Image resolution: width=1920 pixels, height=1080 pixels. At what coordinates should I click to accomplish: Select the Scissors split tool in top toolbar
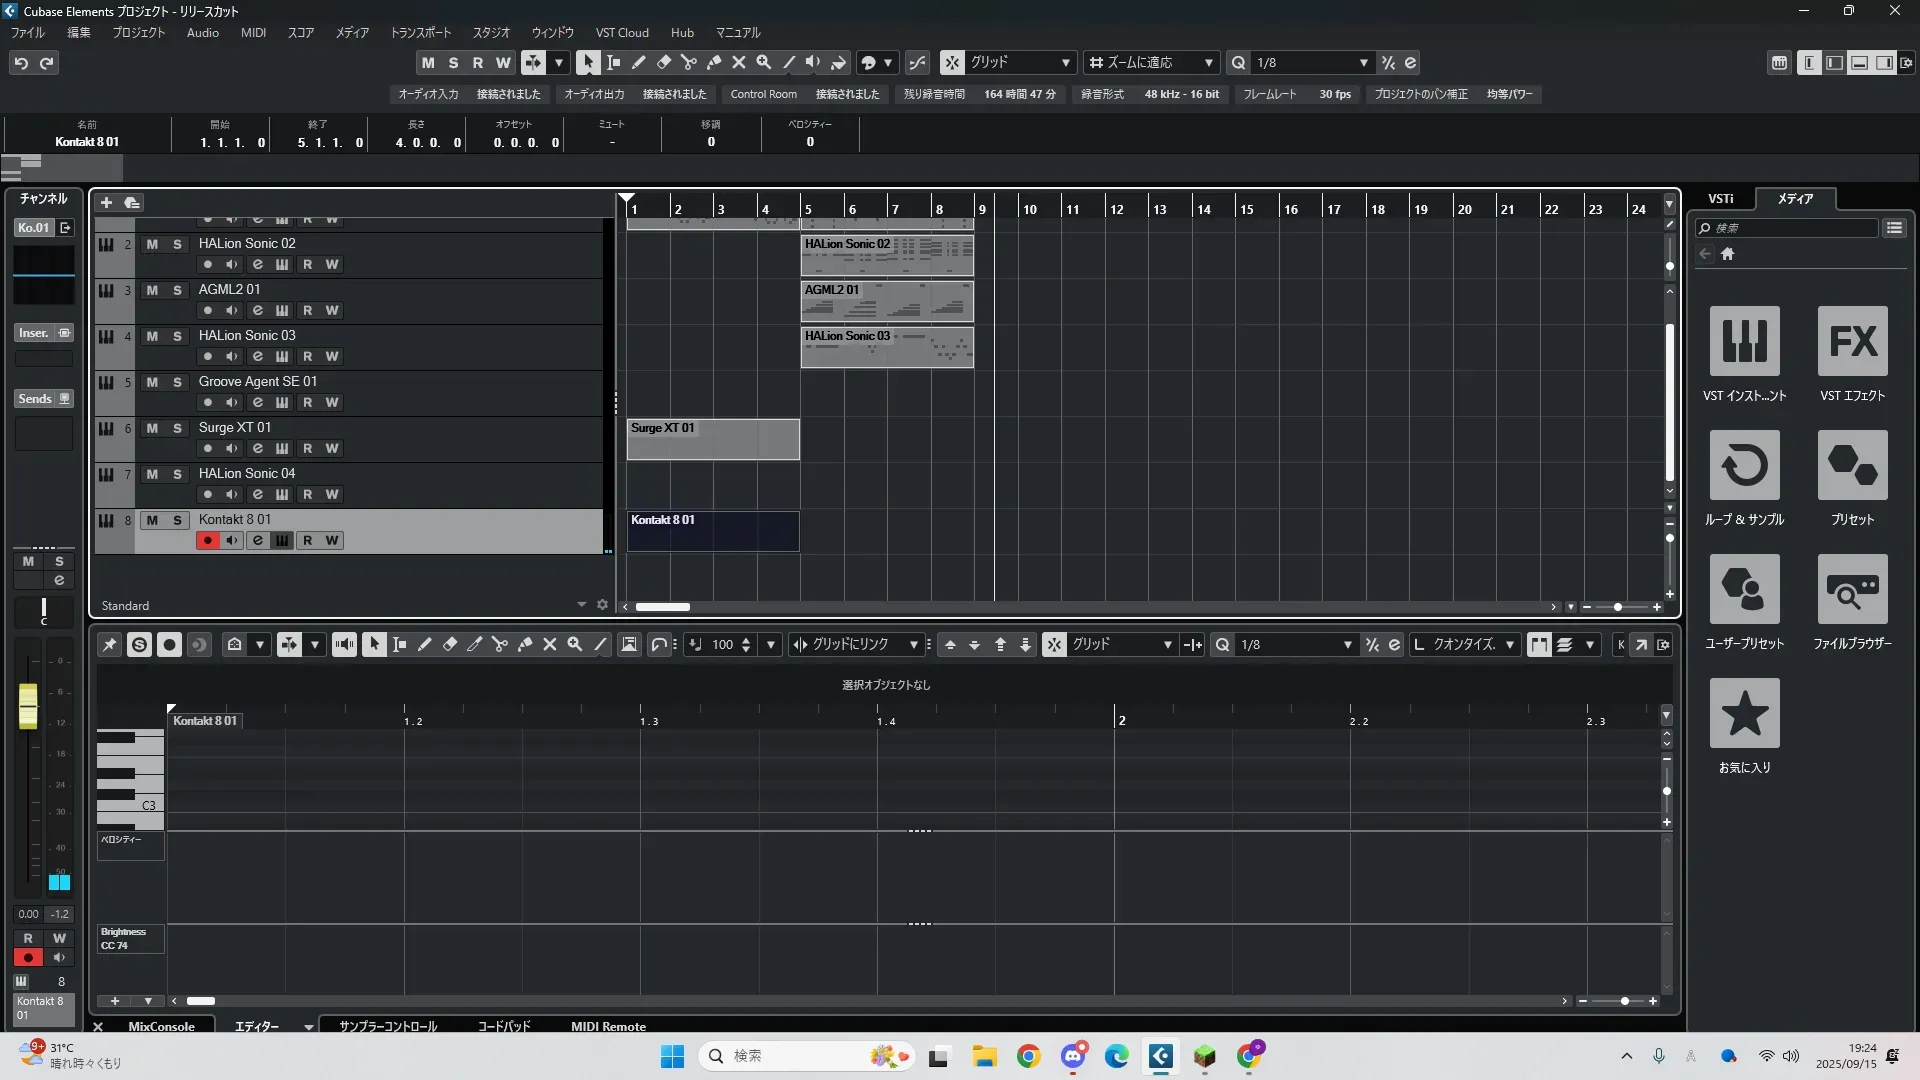(x=689, y=62)
